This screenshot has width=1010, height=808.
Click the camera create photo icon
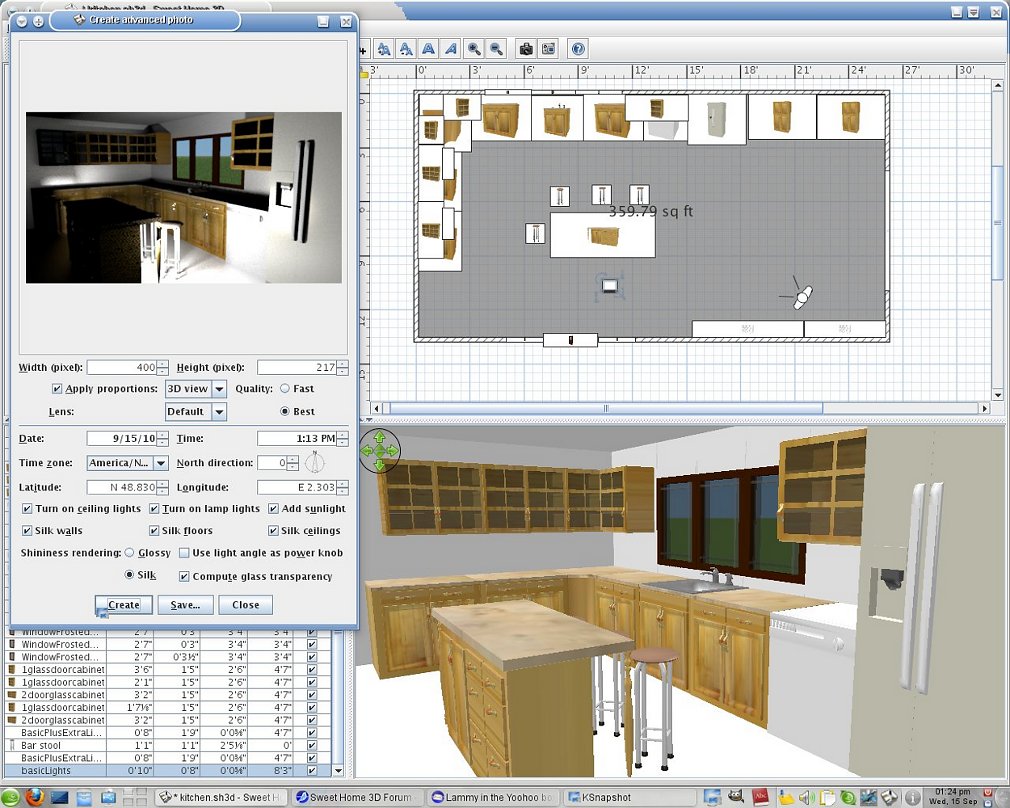[x=525, y=48]
